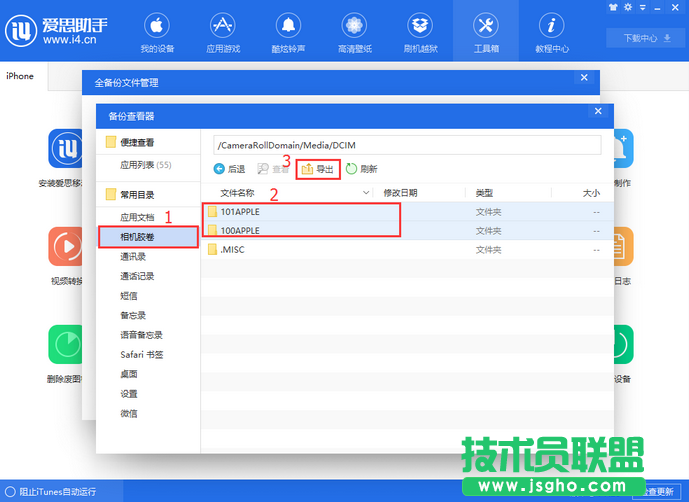Open My Device section in top navigation
Viewport: 689px width, 502px height.
157,33
